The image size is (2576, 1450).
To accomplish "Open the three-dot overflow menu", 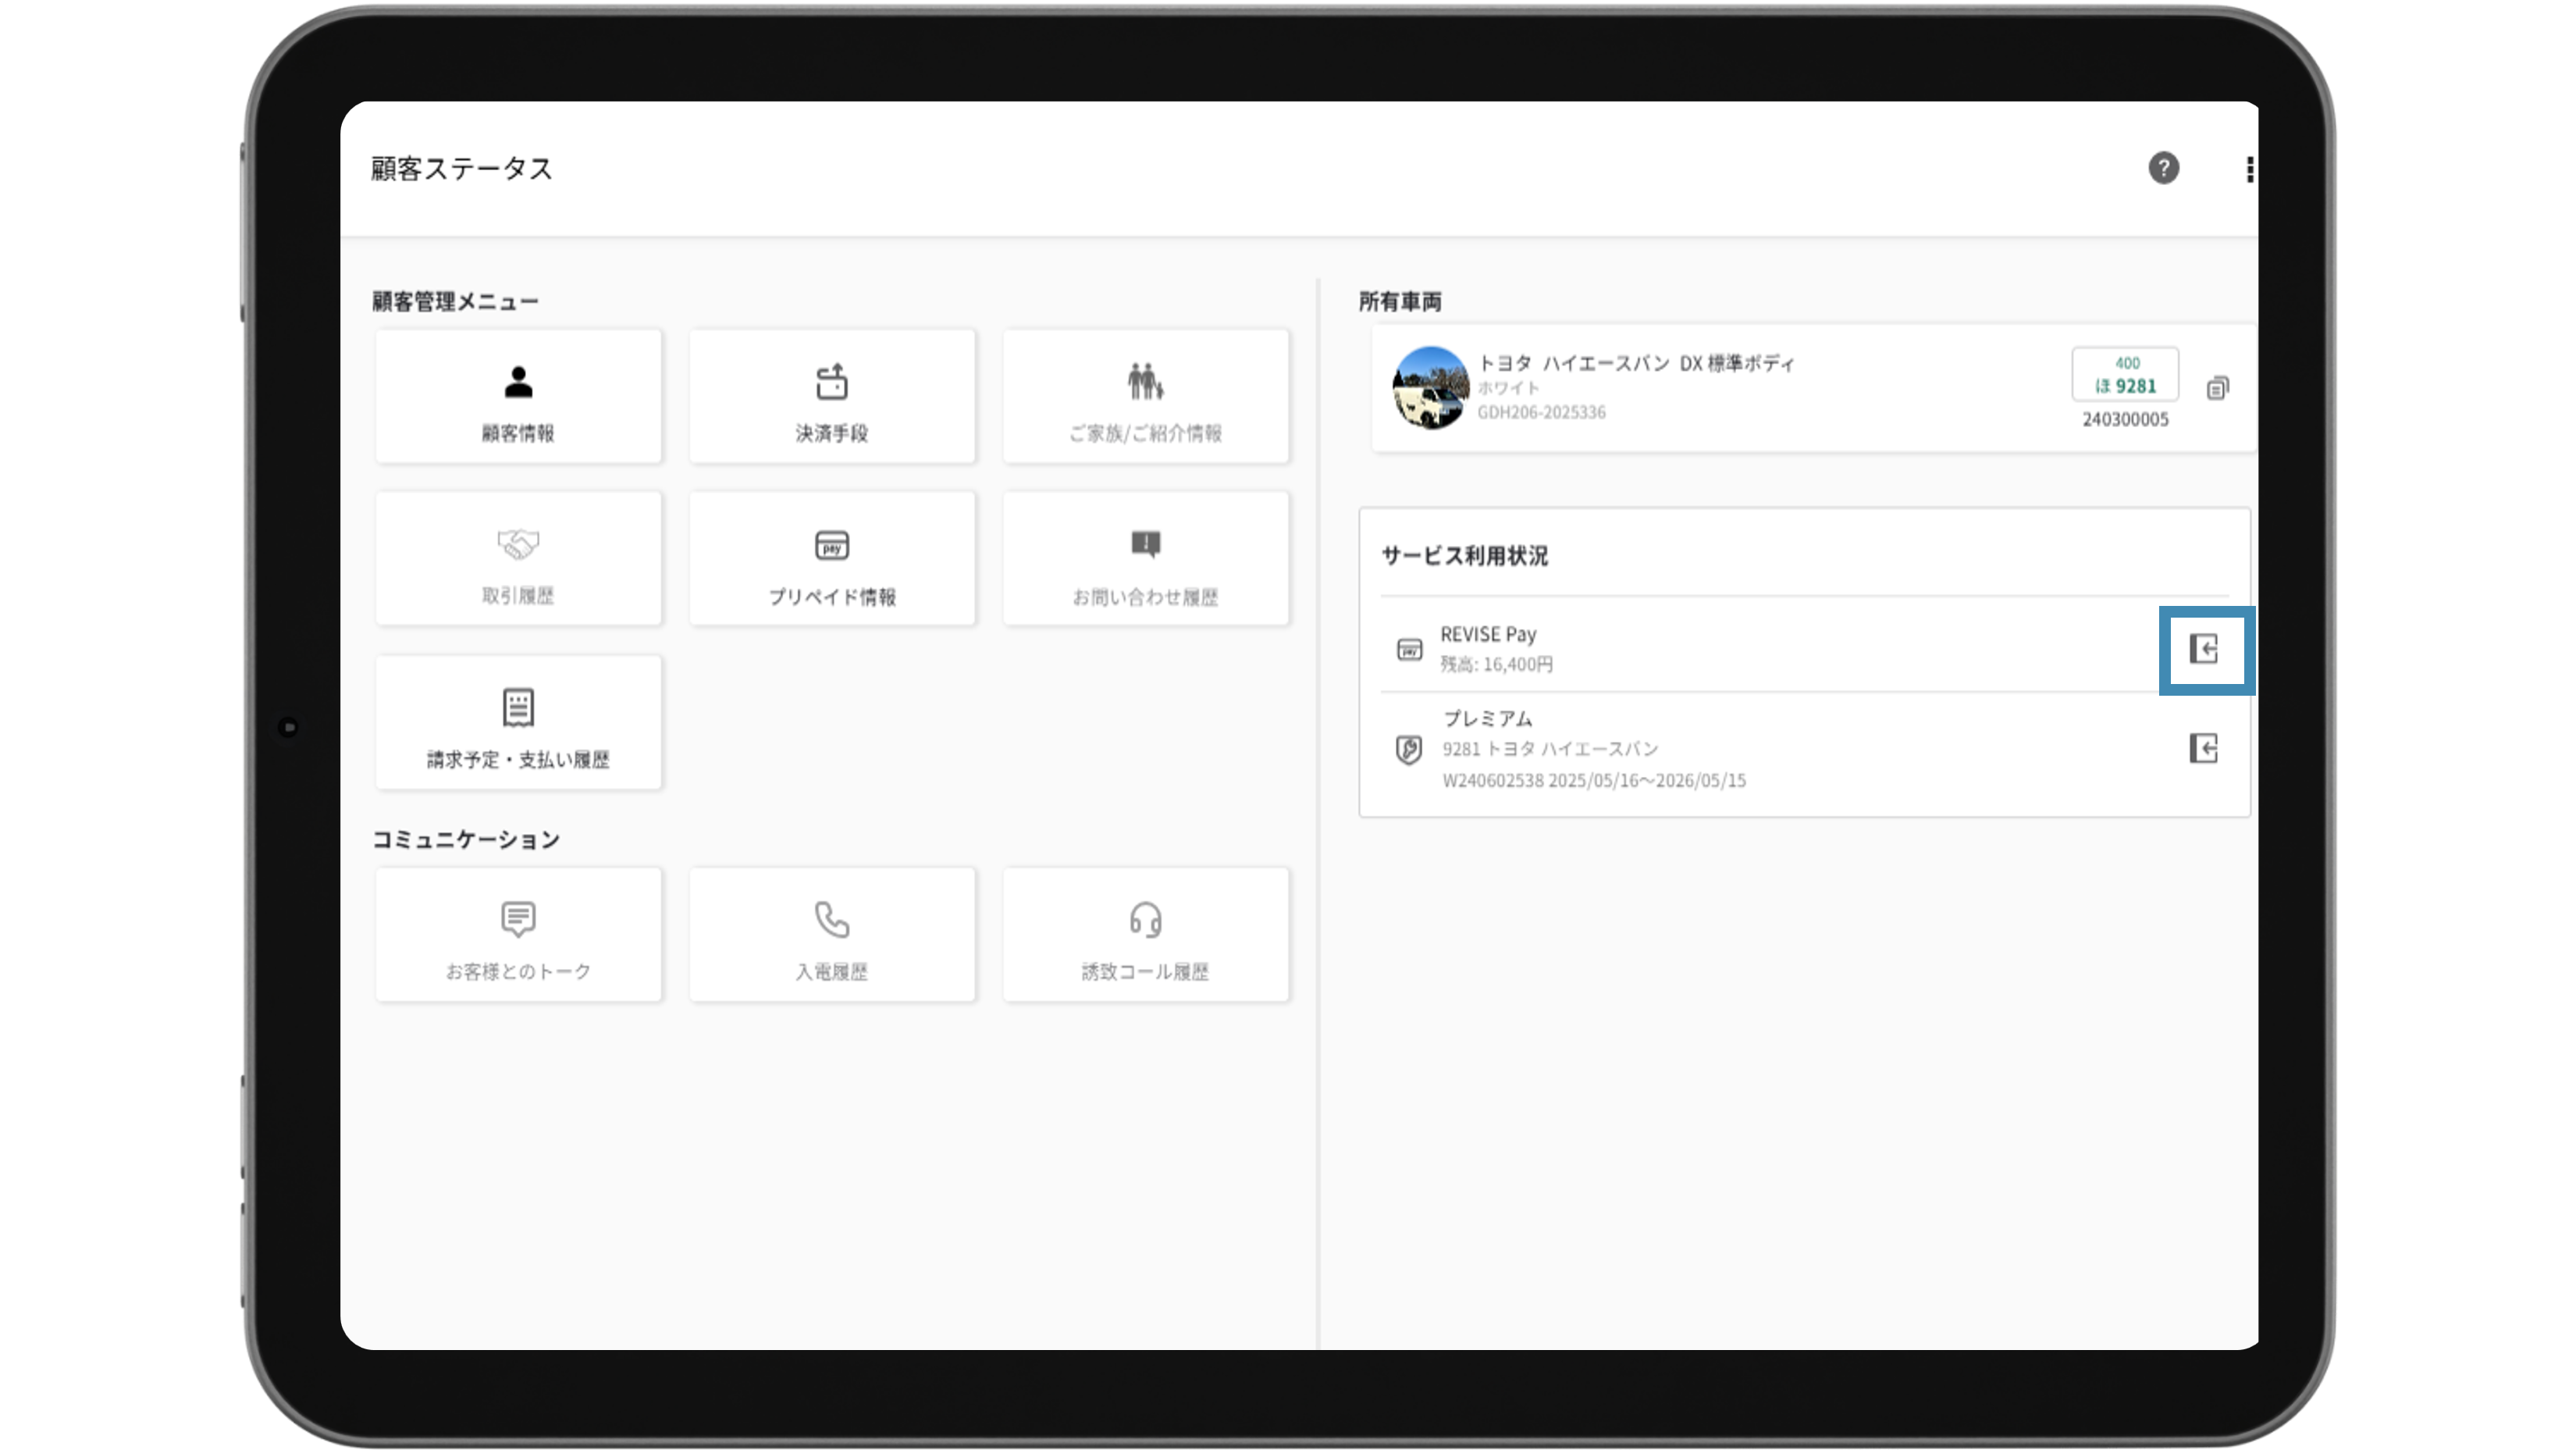I will pyautogui.click(x=2249, y=169).
